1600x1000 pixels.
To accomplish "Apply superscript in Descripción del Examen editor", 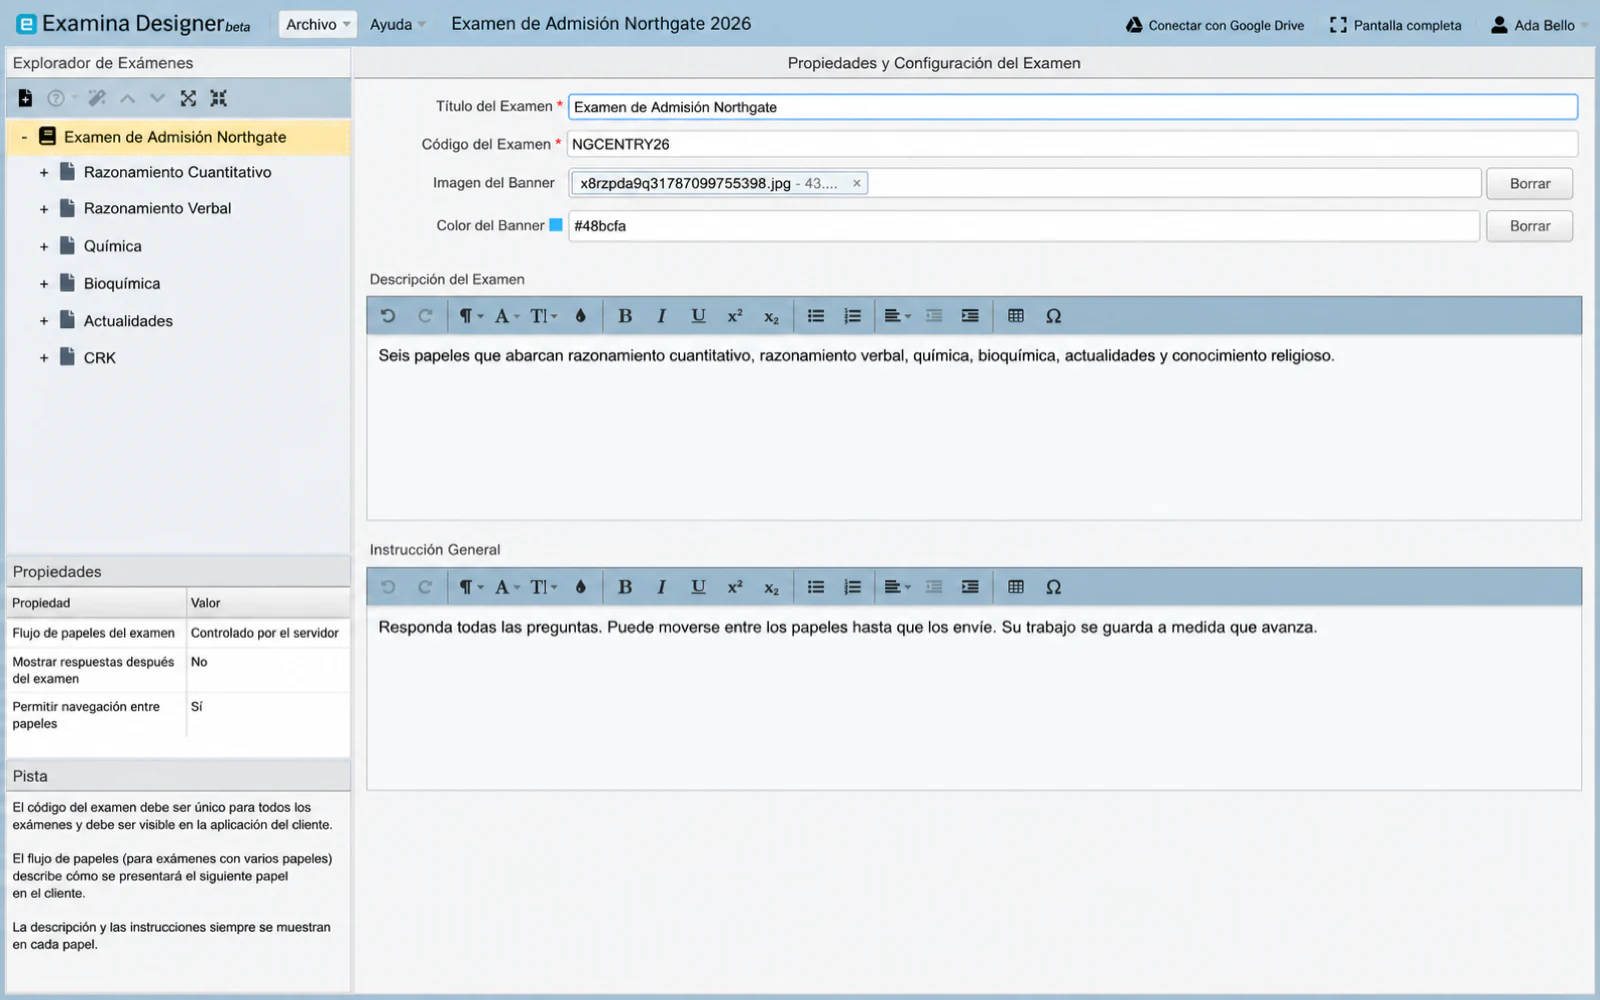I will [735, 316].
